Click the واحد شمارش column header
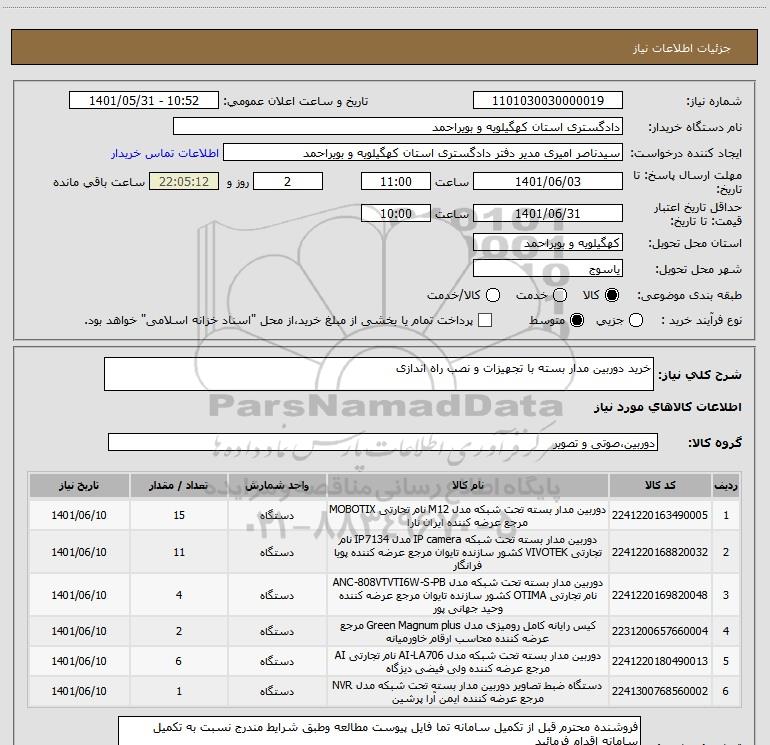Viewport: 770px width, 745px height. 277,486
